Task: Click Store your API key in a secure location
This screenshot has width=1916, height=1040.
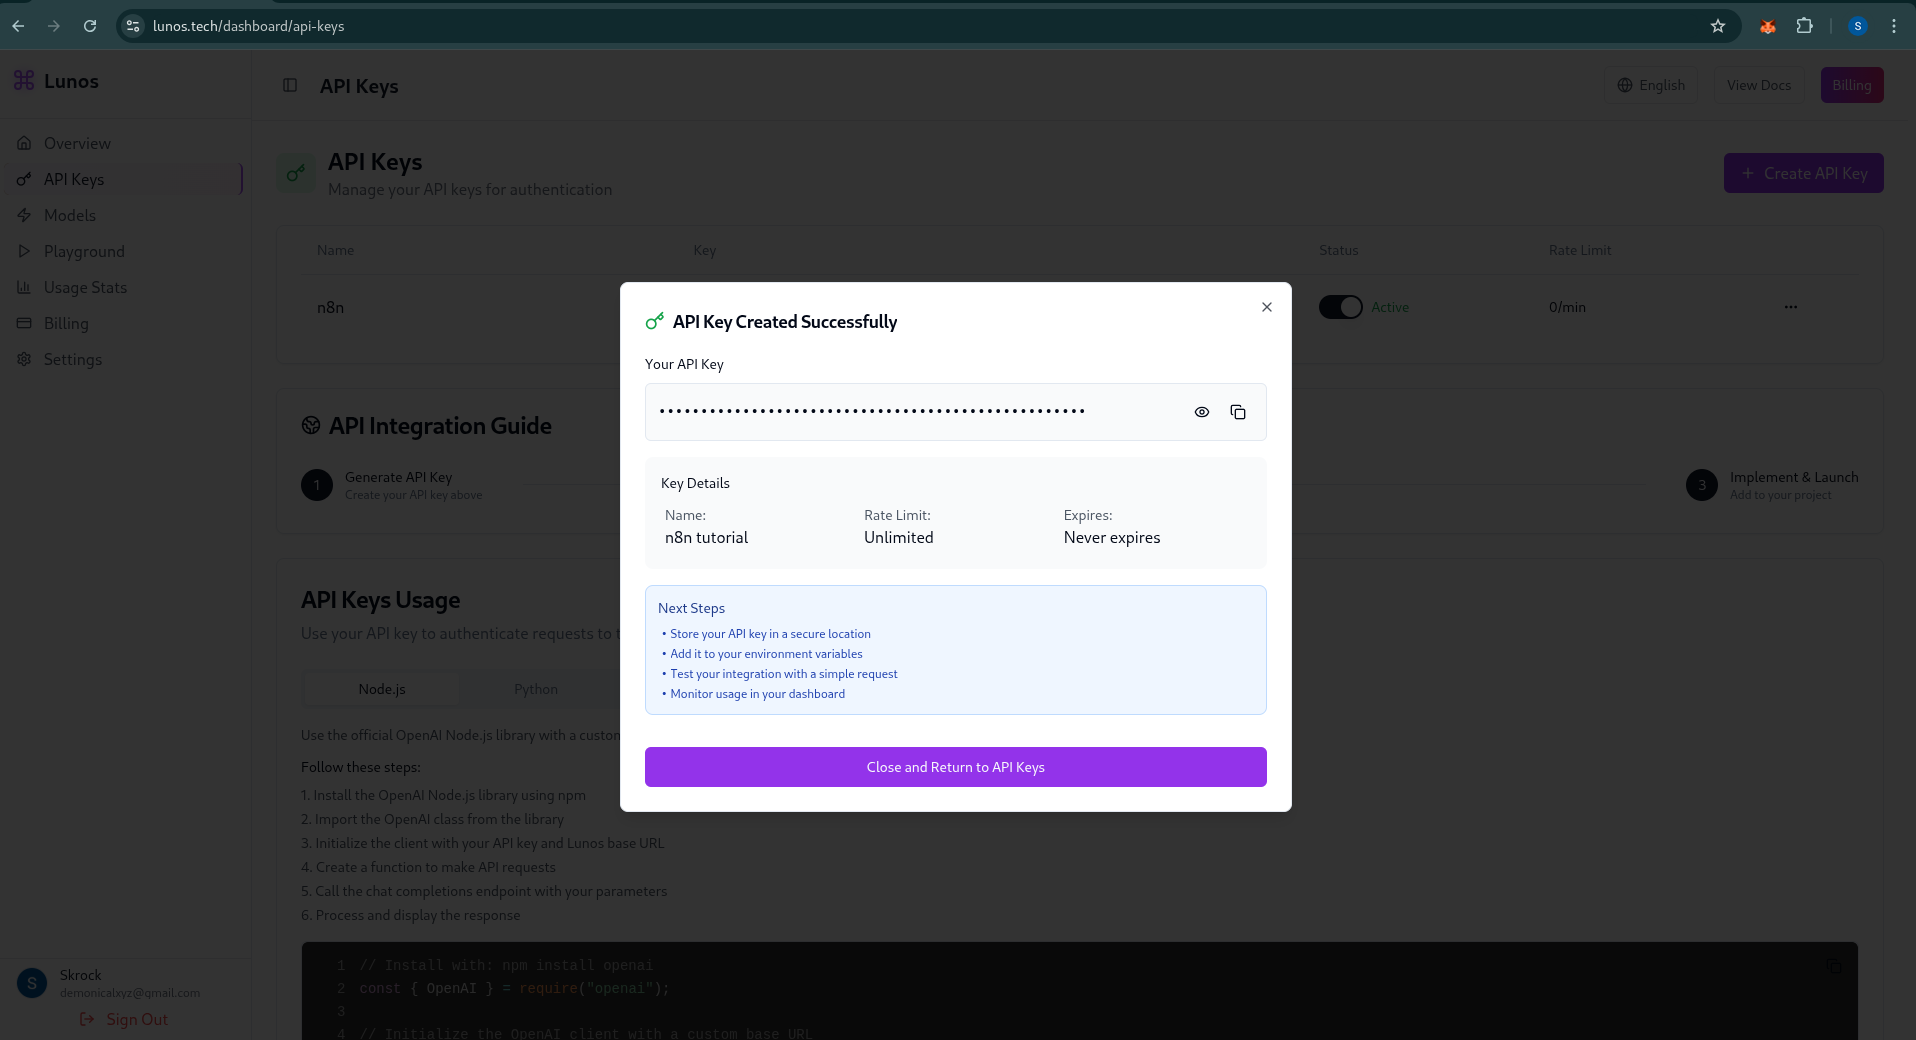Action: pyautogui.click(x=770, y=634)
